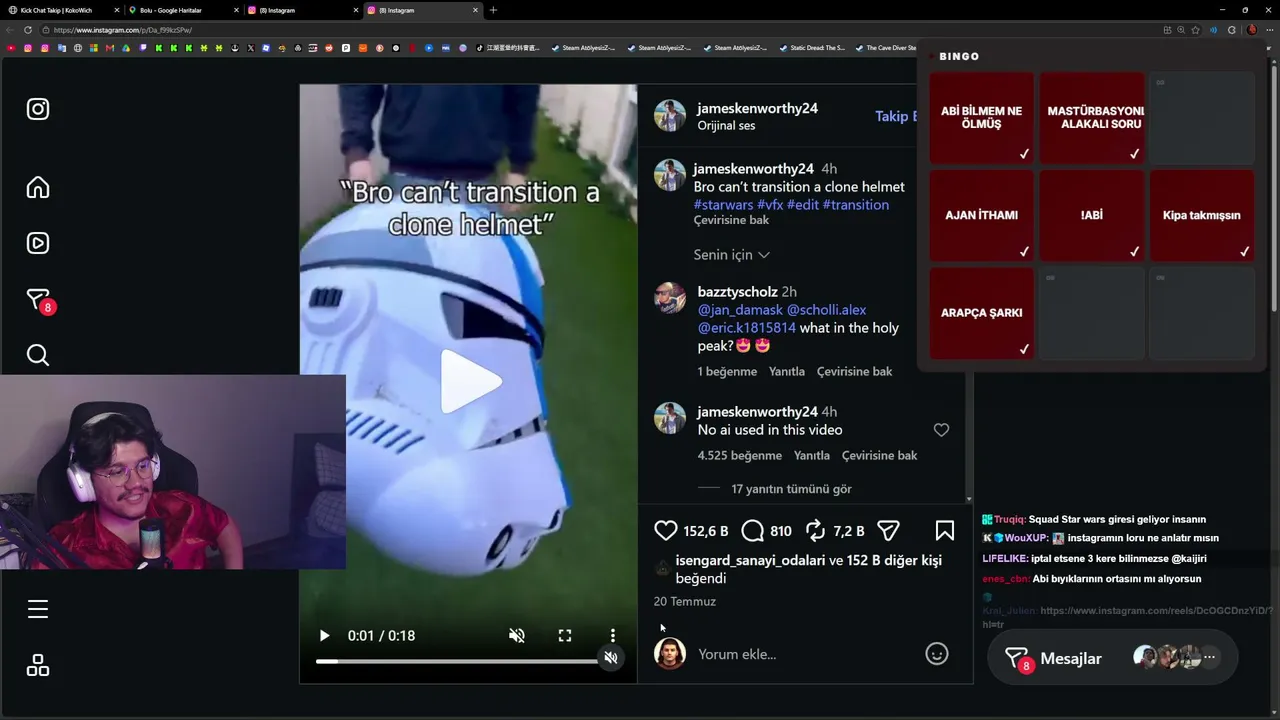1280x720 pixels.
Task: Open the "The Cave Diver Ste..." bookmark
Action: click(885, 48)
